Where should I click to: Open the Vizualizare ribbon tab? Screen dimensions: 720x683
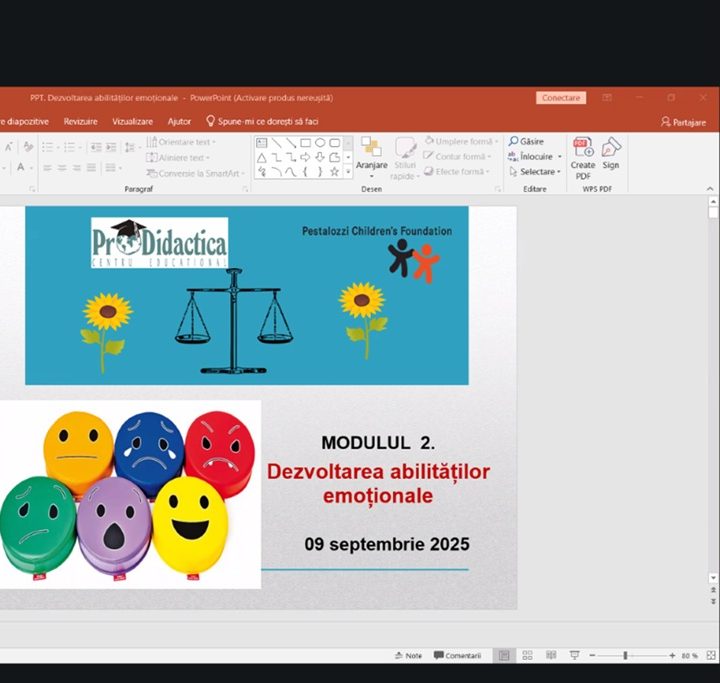[x=132, y=121]
